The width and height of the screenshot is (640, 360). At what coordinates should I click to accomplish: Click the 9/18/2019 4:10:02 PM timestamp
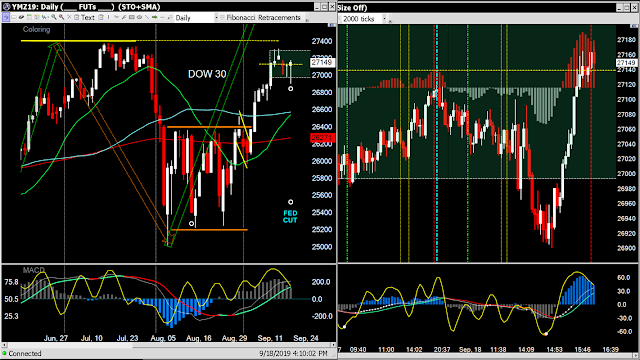[293, 353]
